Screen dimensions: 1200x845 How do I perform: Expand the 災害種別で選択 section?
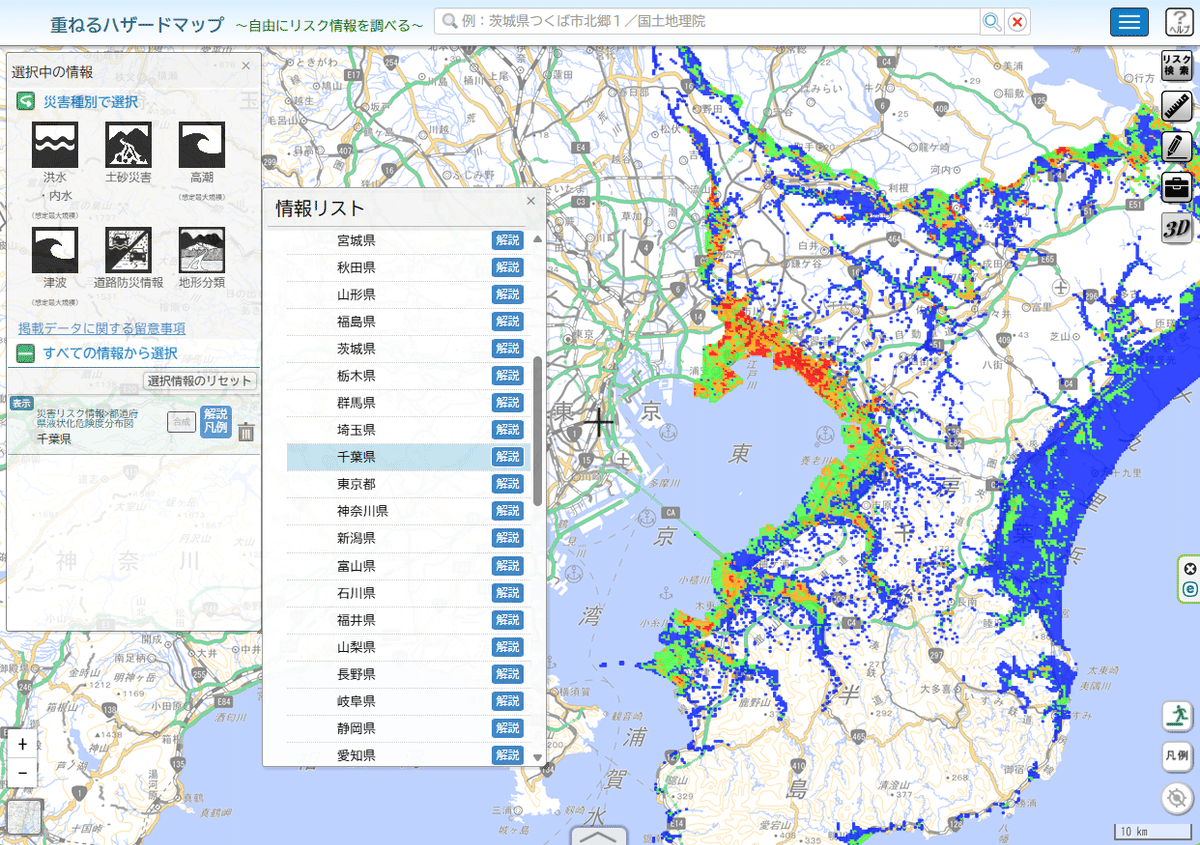27,101
